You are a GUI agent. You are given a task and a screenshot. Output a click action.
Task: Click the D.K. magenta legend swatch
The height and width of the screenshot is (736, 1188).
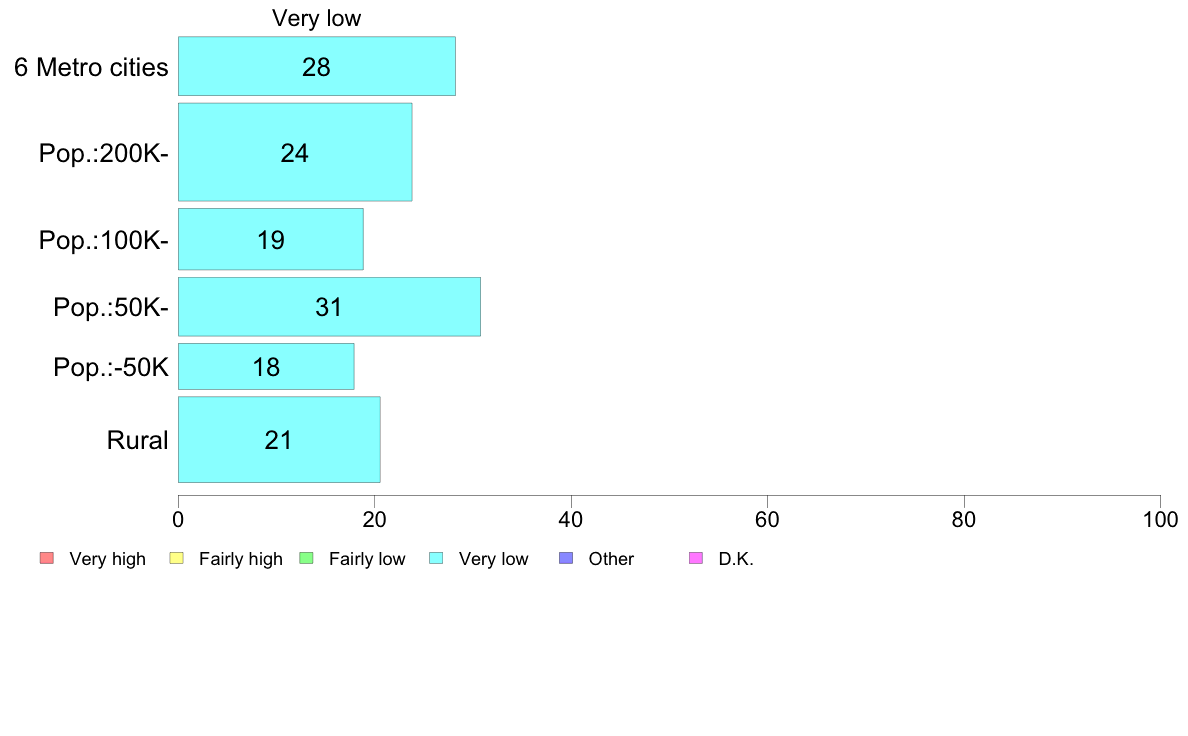[696, 559]
